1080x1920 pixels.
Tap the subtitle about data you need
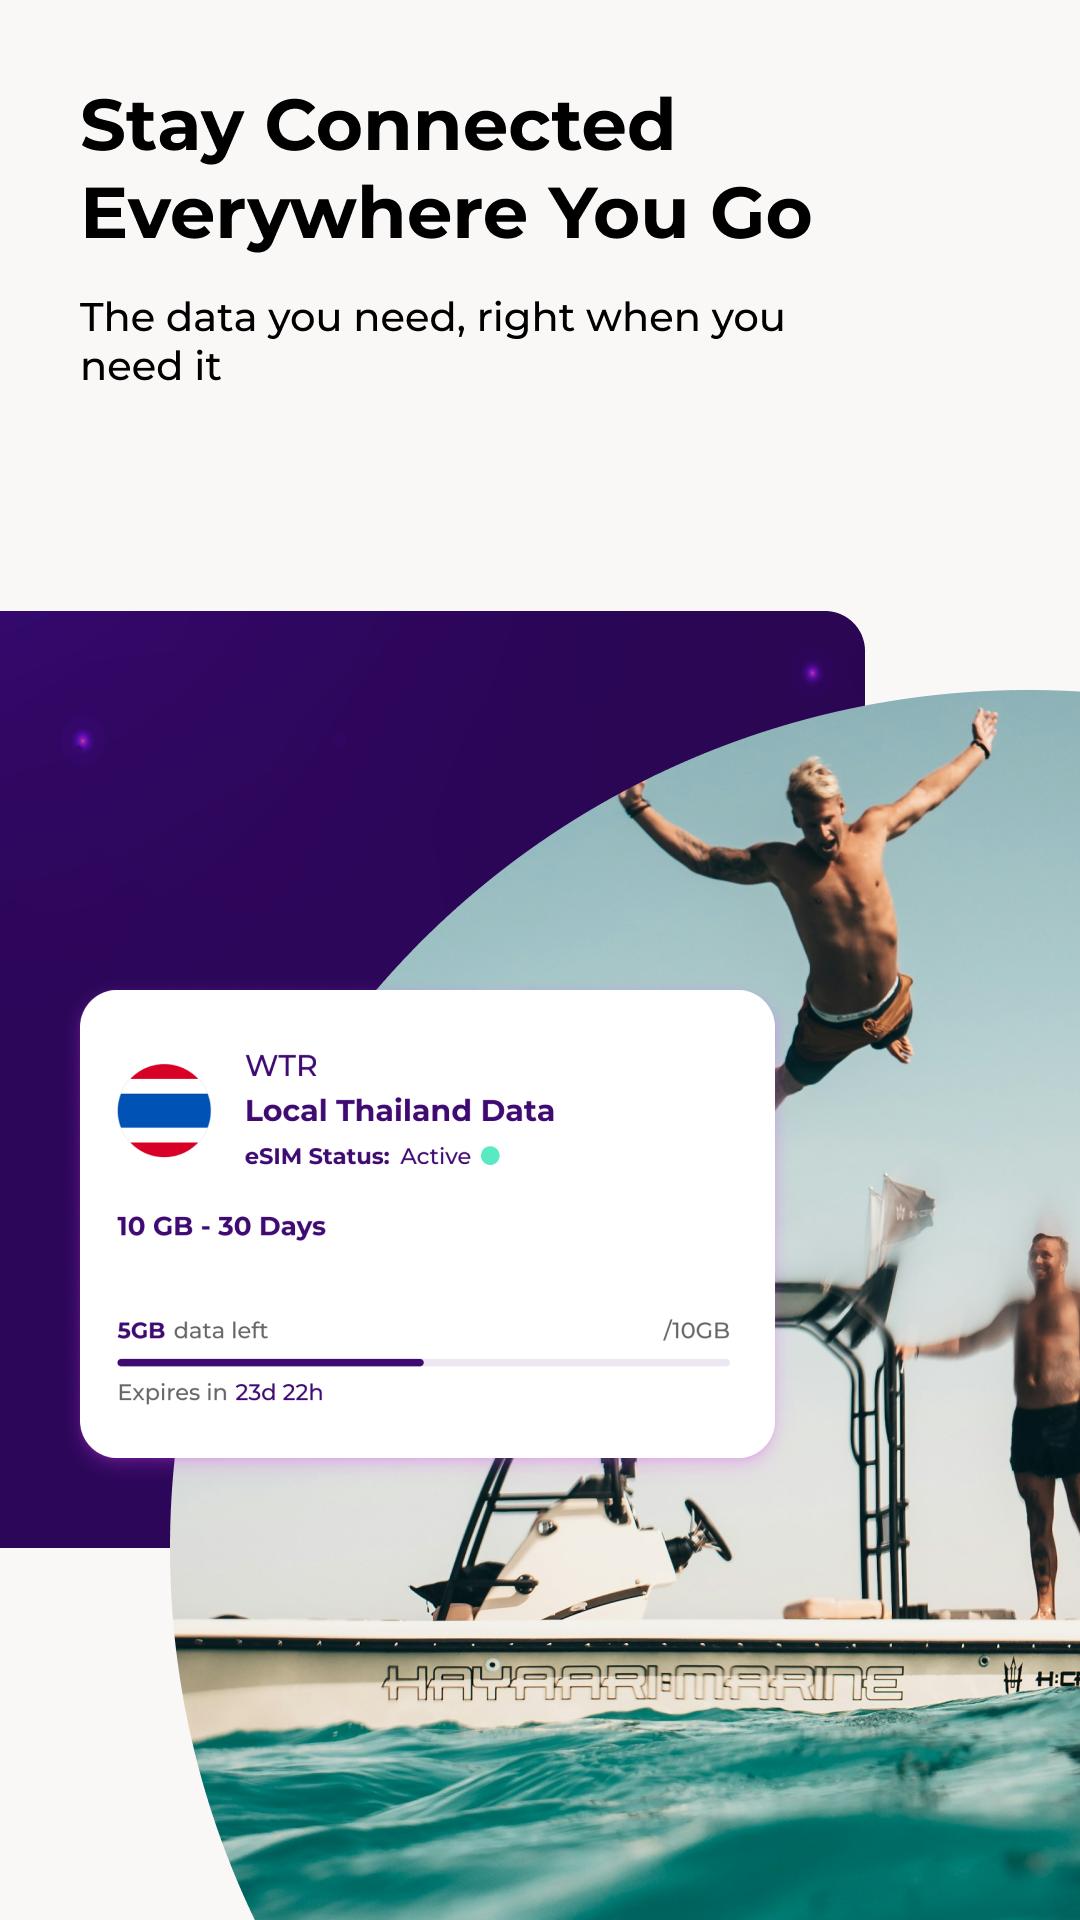pos(432,341)
